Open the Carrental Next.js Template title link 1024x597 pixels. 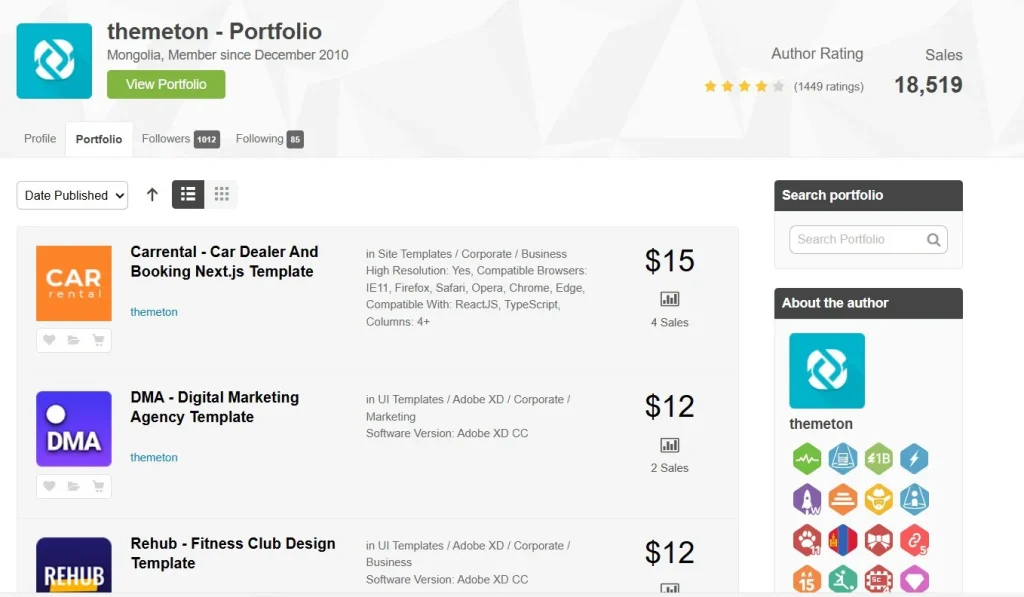coord(224,262)
